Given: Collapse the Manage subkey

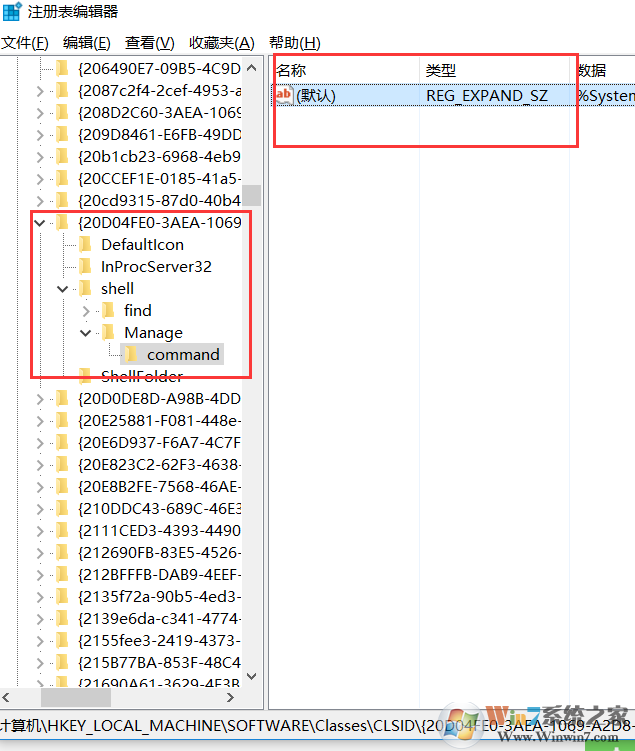Looking at the screenshot, I should pyautogui.click(x=86, y=333).
